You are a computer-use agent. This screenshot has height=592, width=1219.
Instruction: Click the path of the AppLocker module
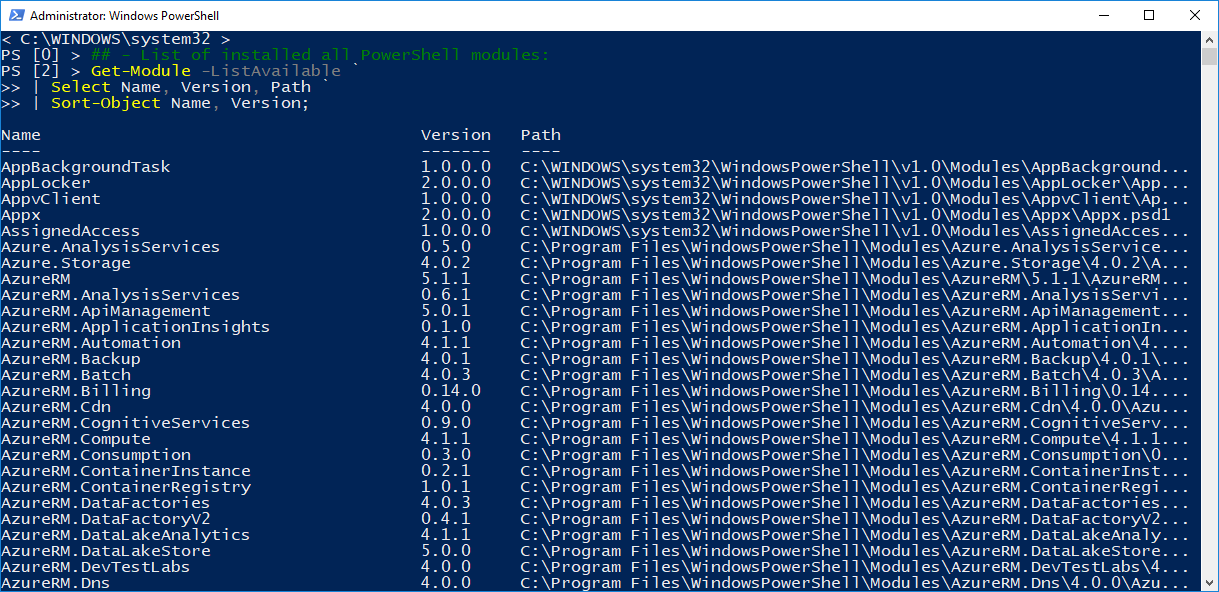(x=856, y=183)
